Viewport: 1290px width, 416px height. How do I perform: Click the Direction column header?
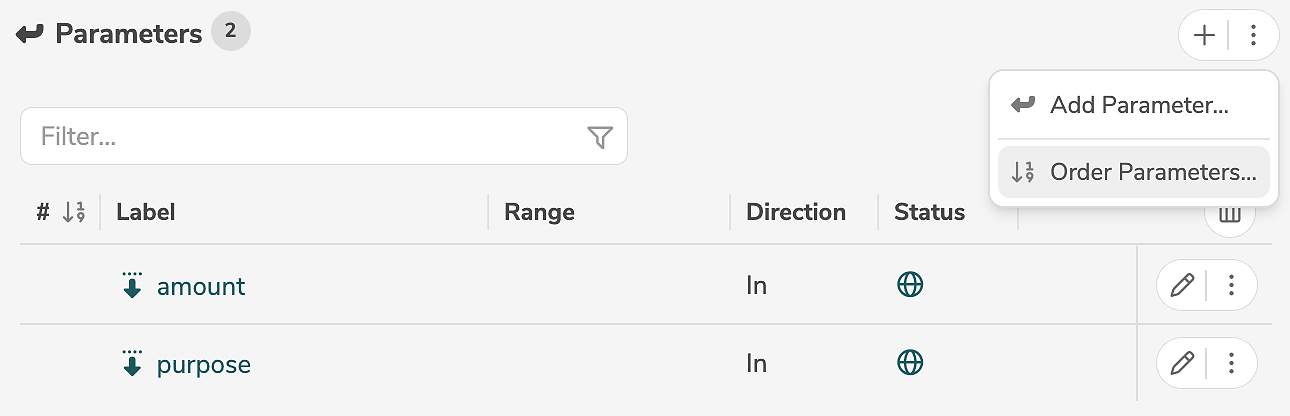point(796,212)
